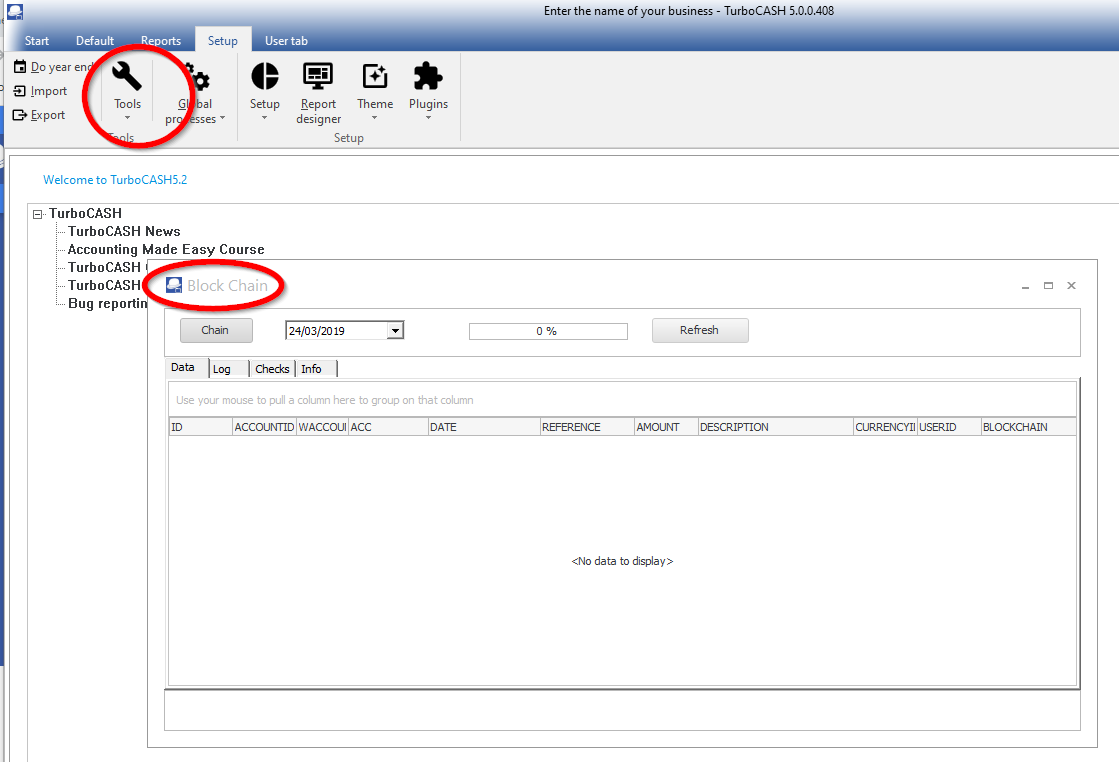The height and width of the screenshot is (762, 1119).
Task: Click the Import icon
Action: tap(20, 91)
